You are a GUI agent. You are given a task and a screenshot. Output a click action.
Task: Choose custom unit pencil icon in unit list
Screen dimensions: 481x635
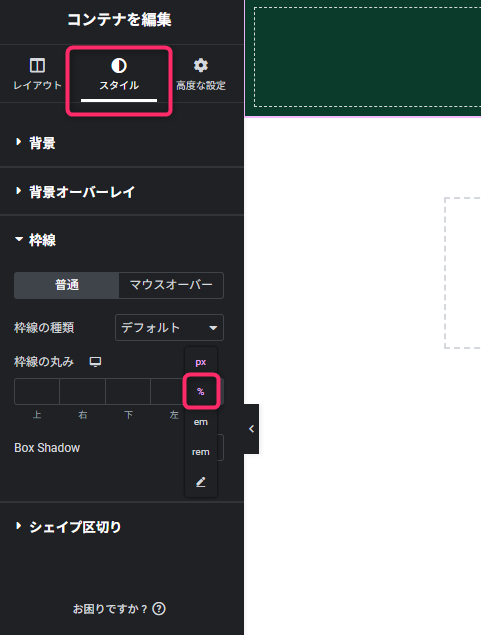tap(201, 482)
